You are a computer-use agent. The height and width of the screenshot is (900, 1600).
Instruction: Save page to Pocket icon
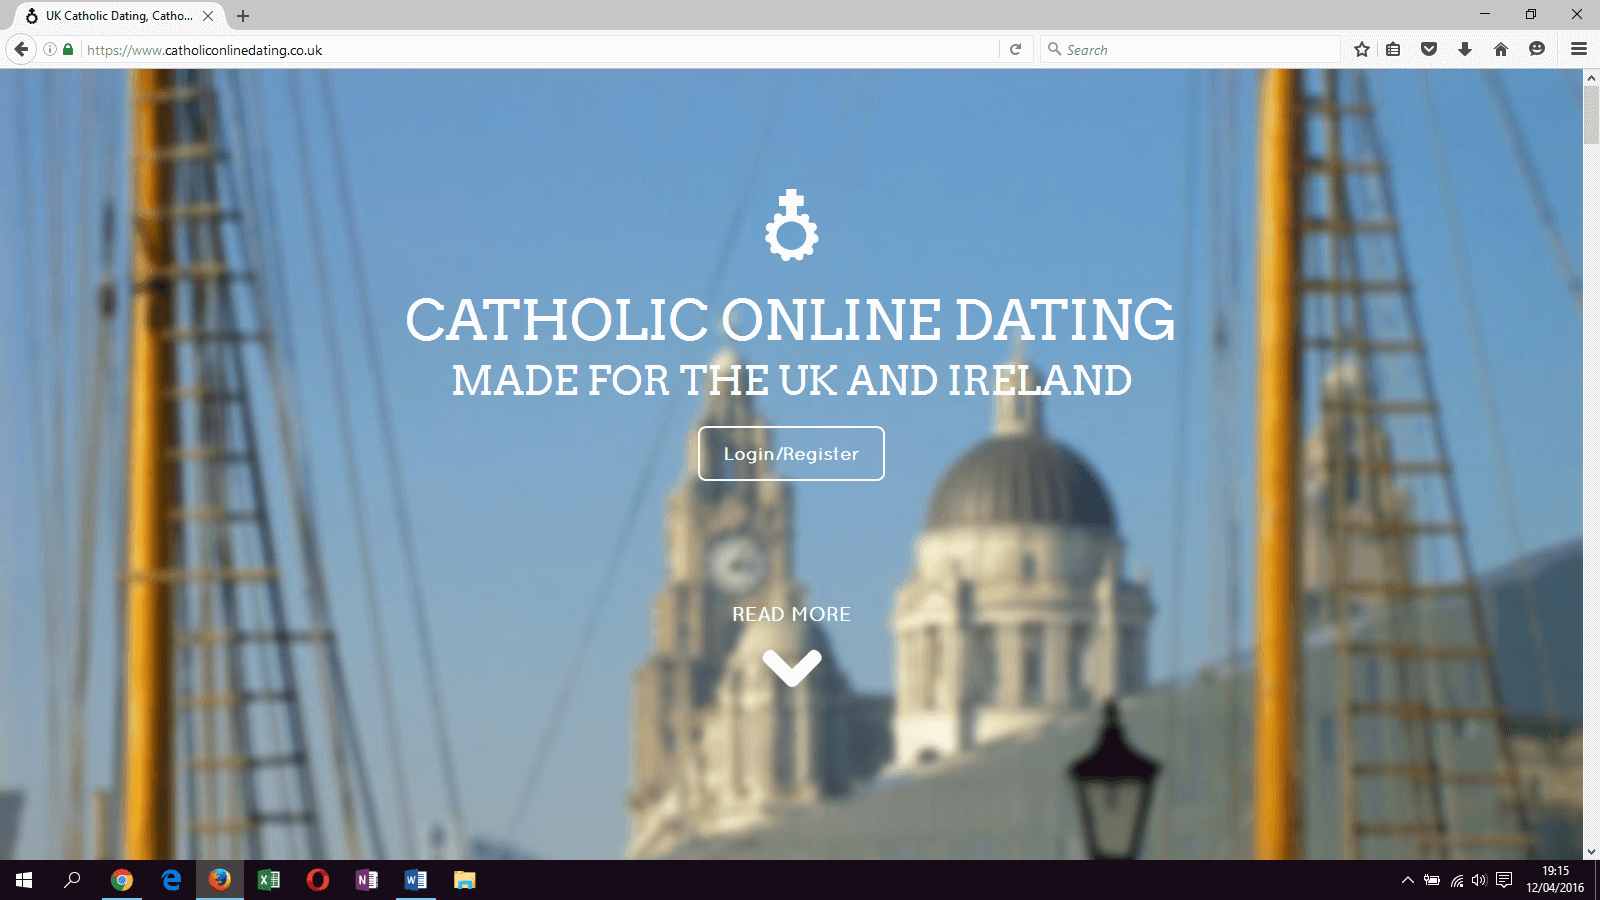point(1429,49)
